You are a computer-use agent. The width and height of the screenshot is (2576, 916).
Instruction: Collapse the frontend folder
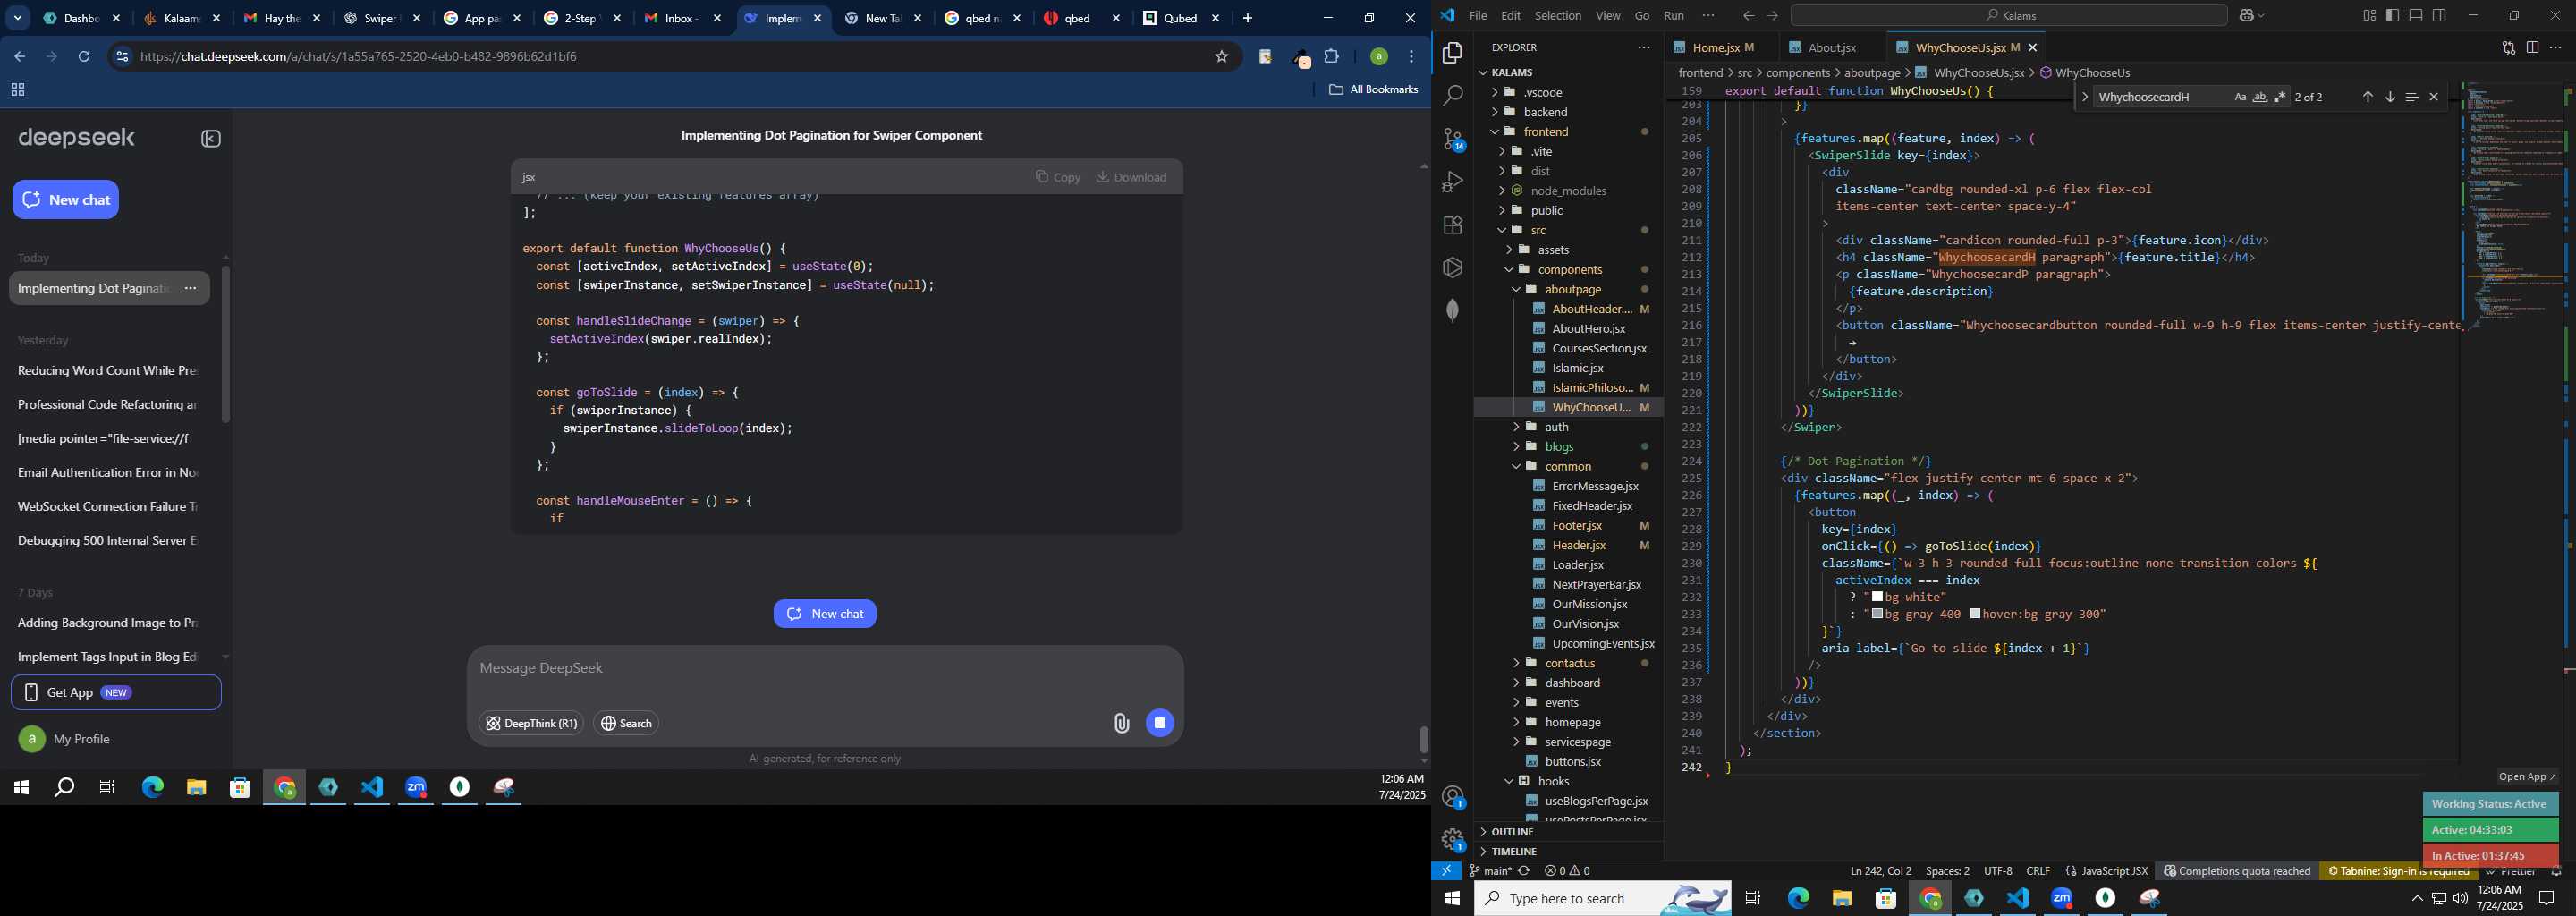tap(1568, 132)
